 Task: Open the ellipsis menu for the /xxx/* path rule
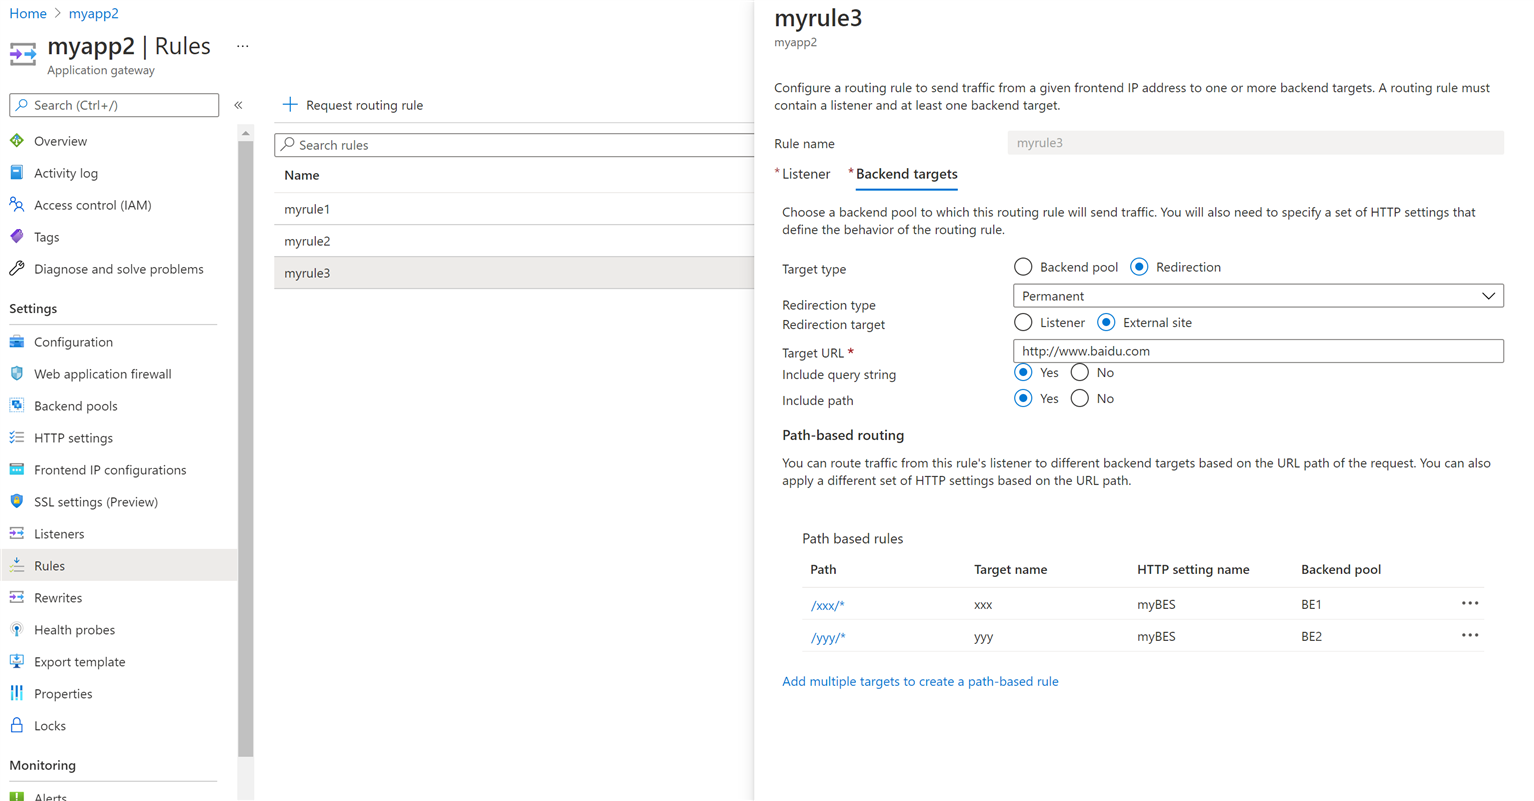pos(1469,604)
